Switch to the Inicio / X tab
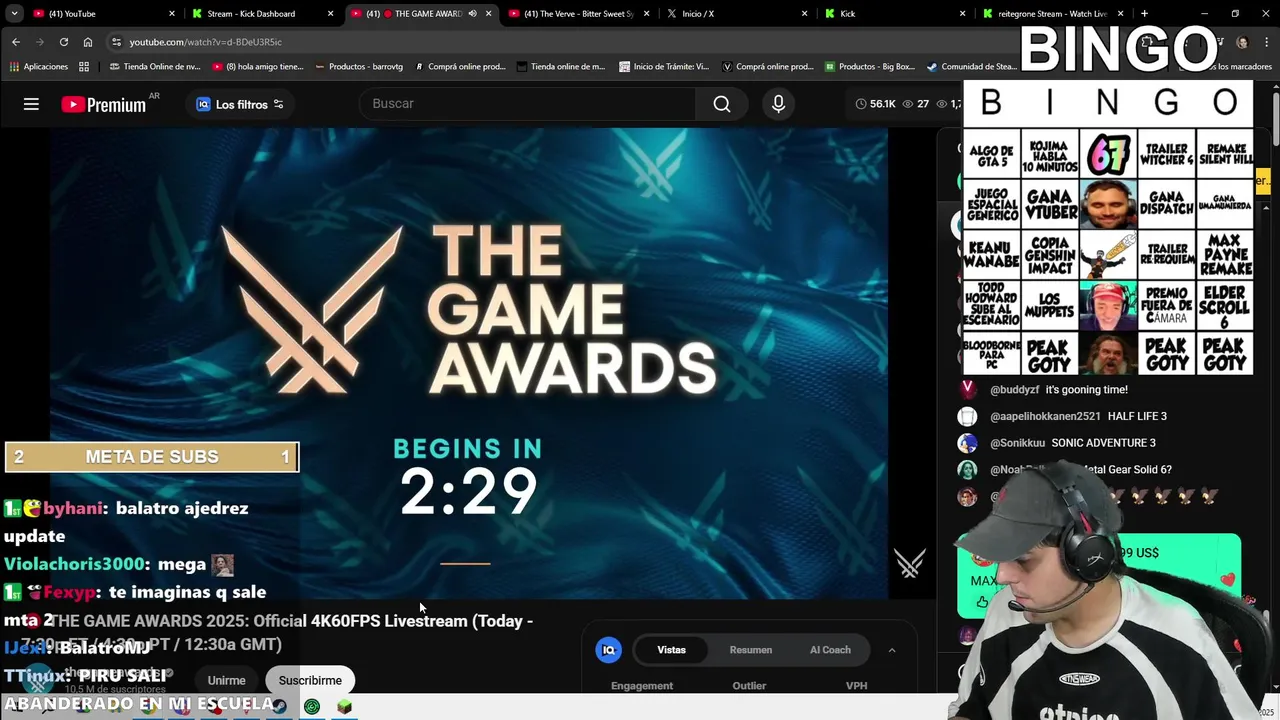1280x720 pixels. 735,14
